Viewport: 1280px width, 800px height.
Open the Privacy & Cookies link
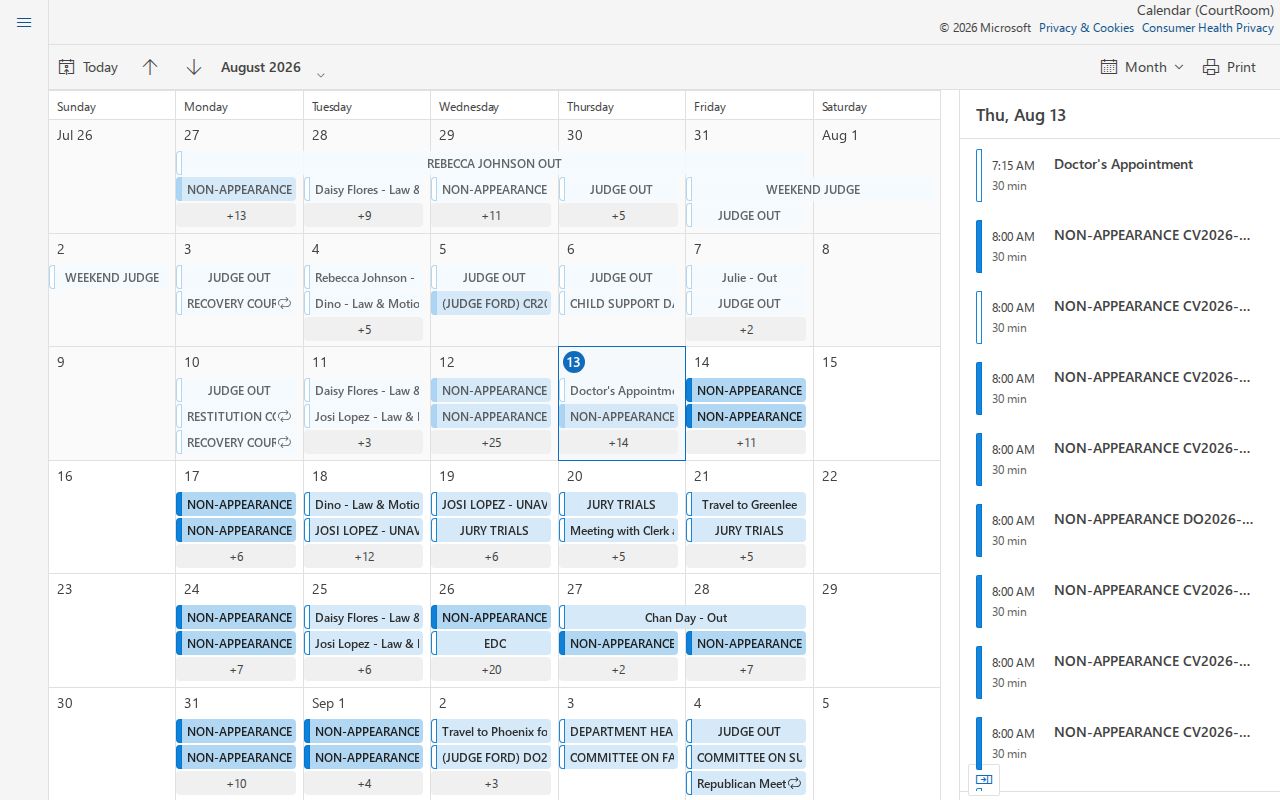1086,28
